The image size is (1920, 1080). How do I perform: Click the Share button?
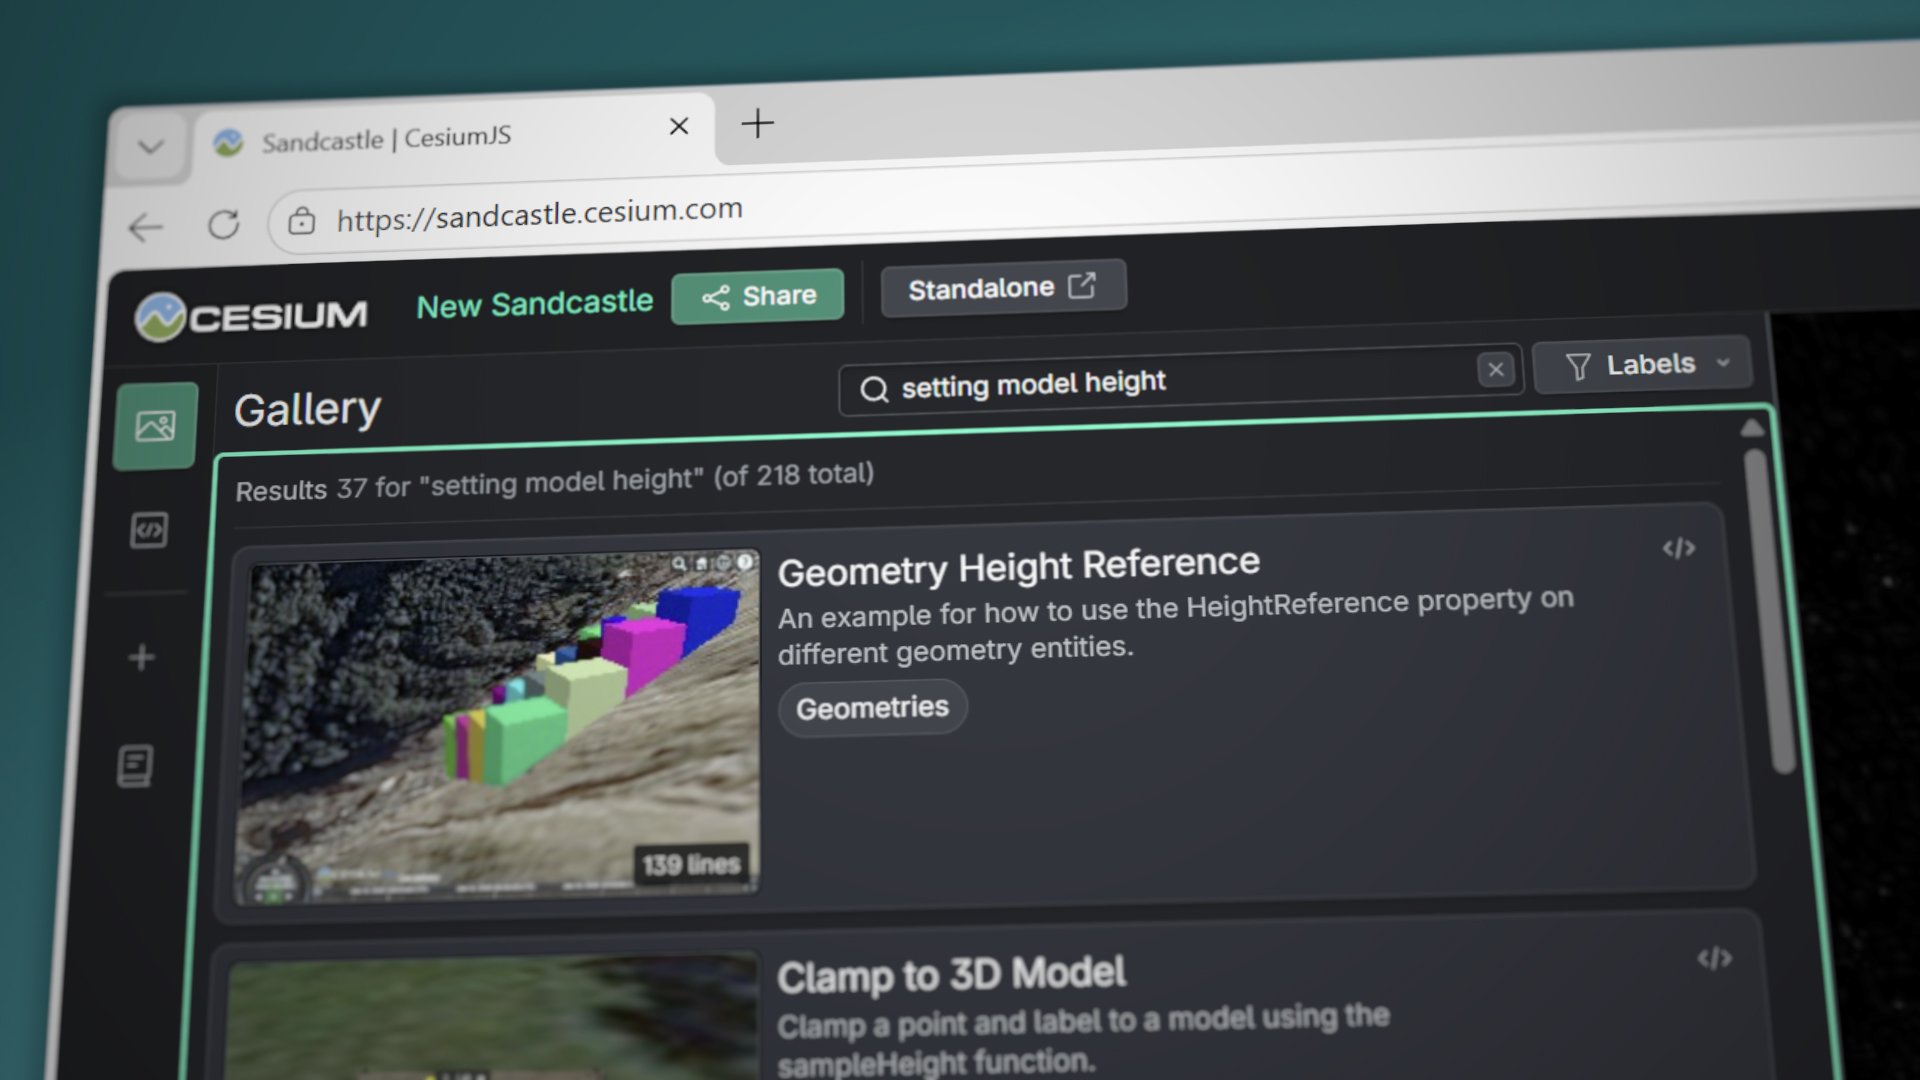click(757, 295)
